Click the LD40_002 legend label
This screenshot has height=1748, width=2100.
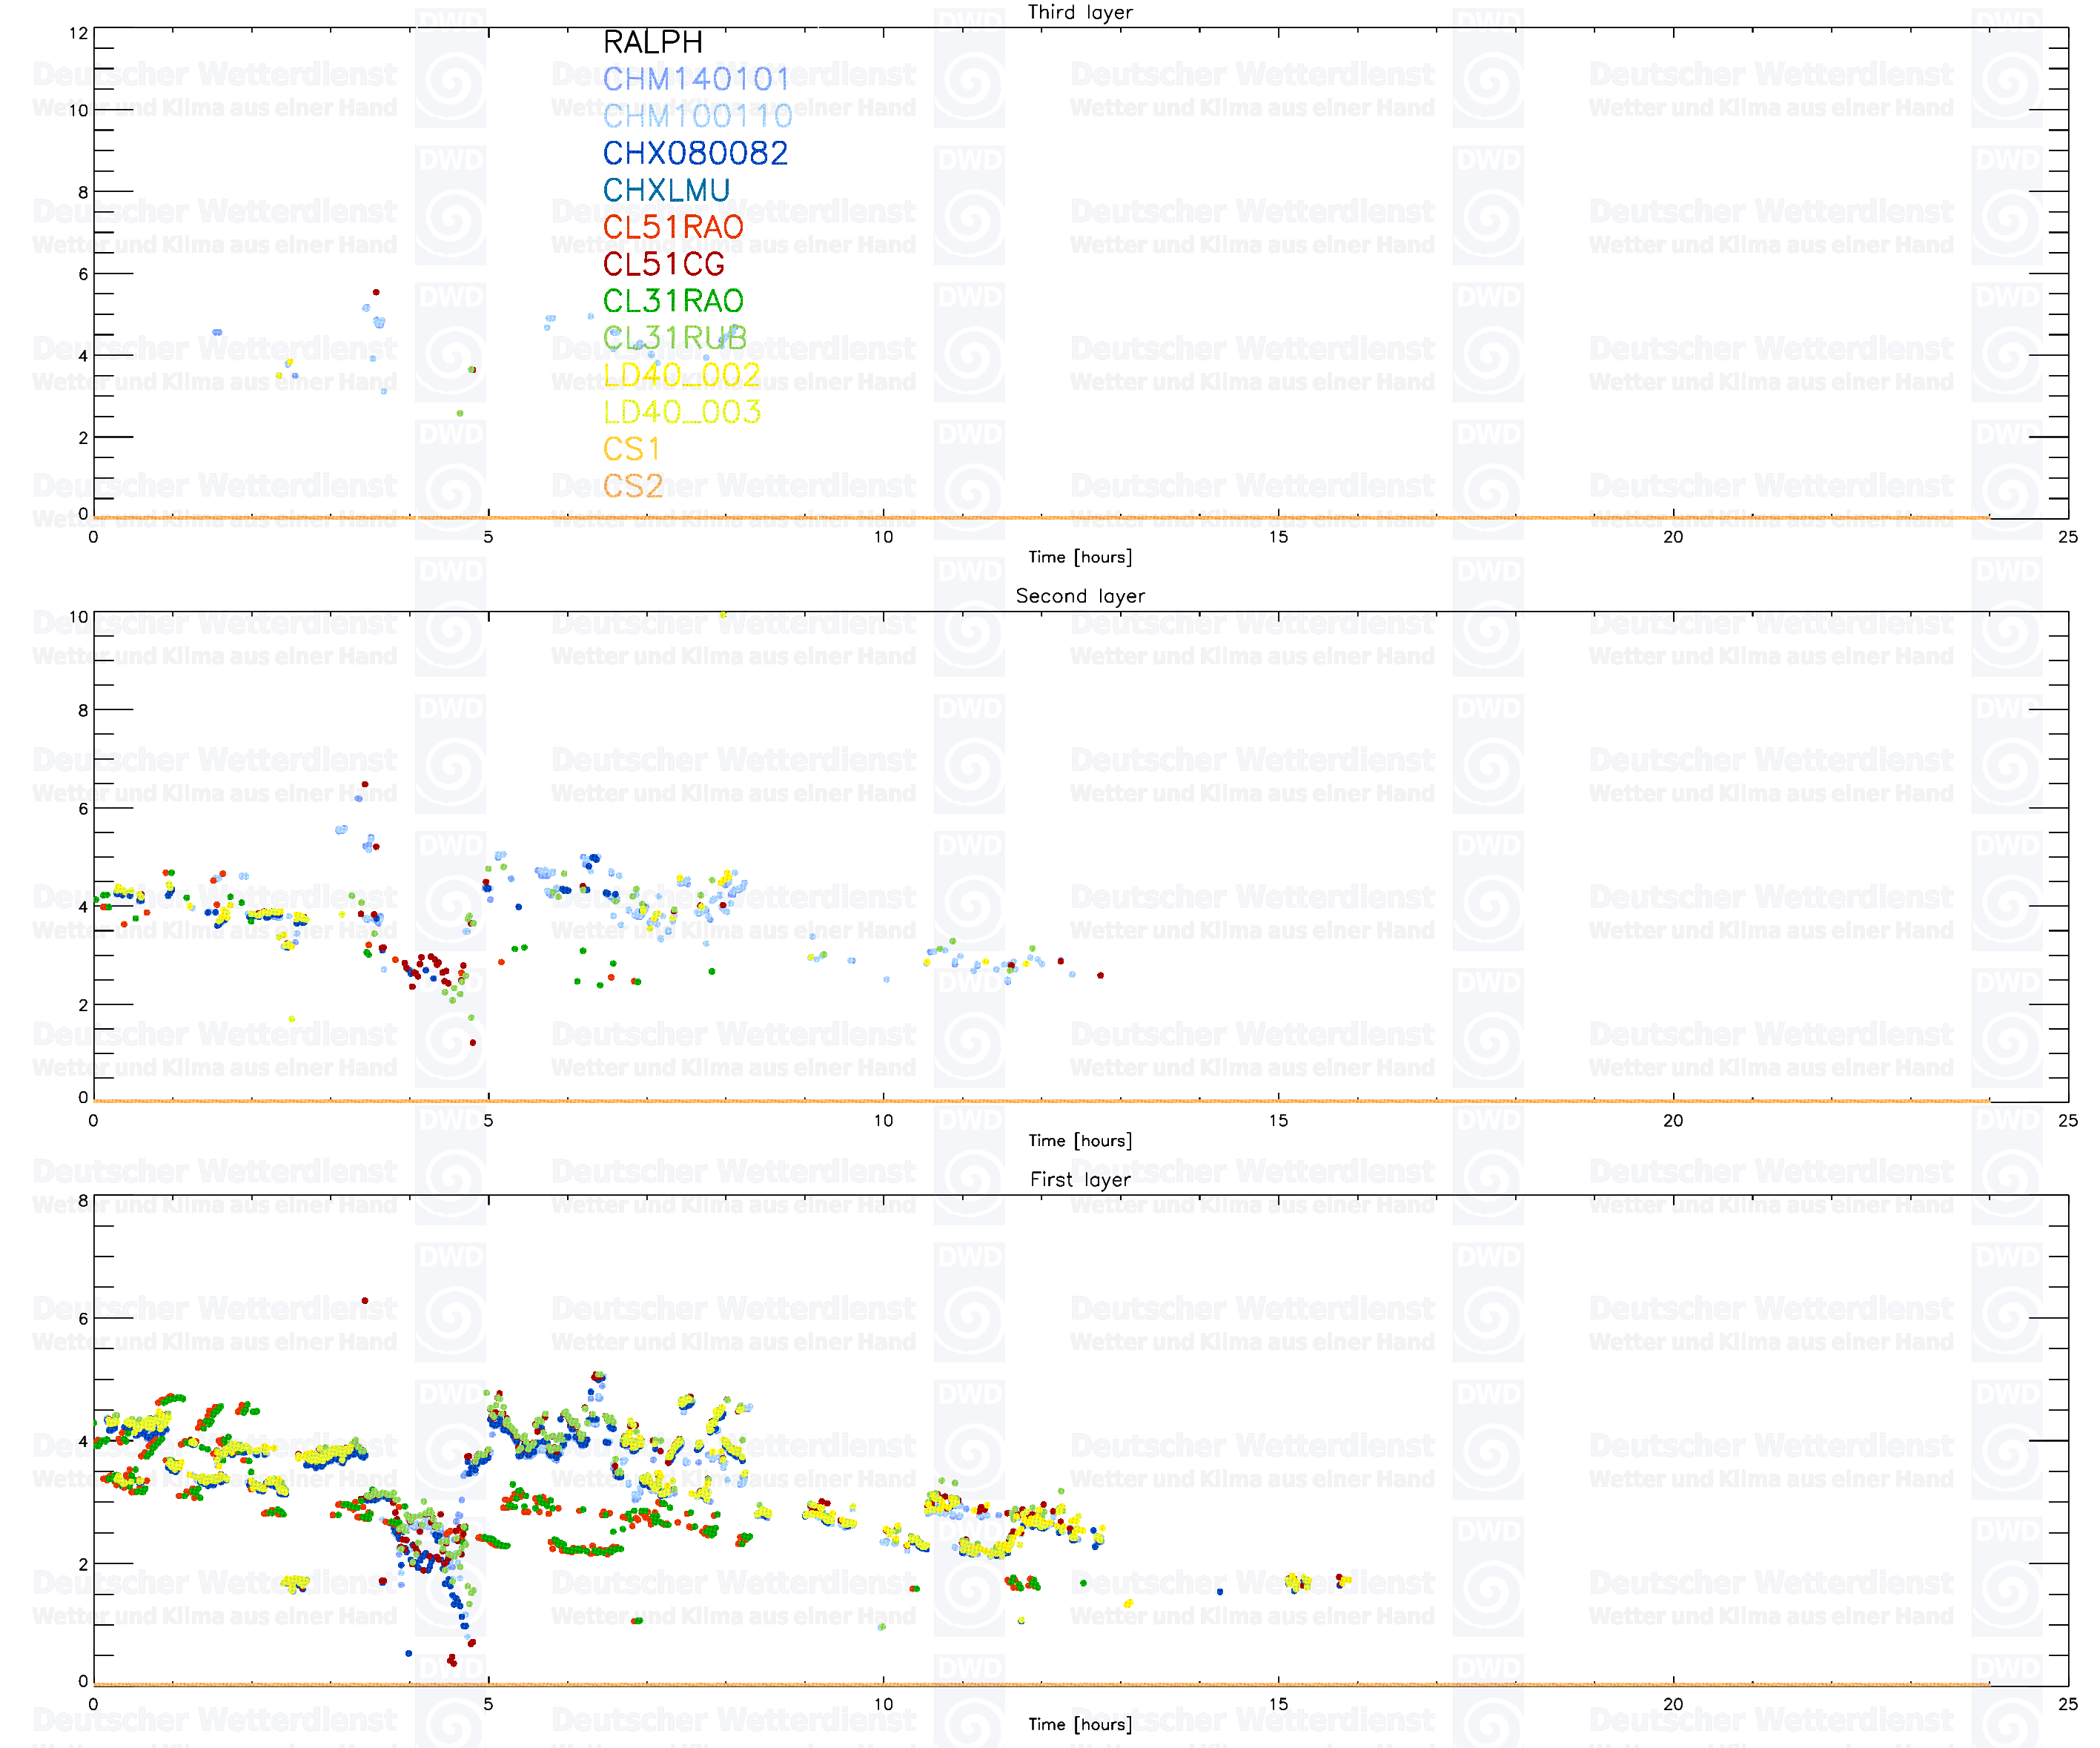(x=682, y=375)
